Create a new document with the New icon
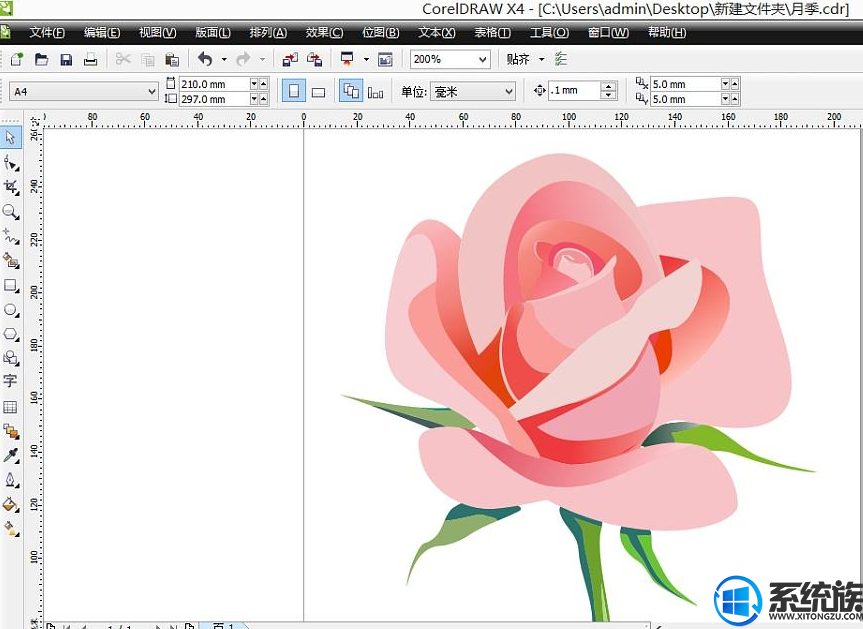863x629 pixels. (x=17, y=59)
